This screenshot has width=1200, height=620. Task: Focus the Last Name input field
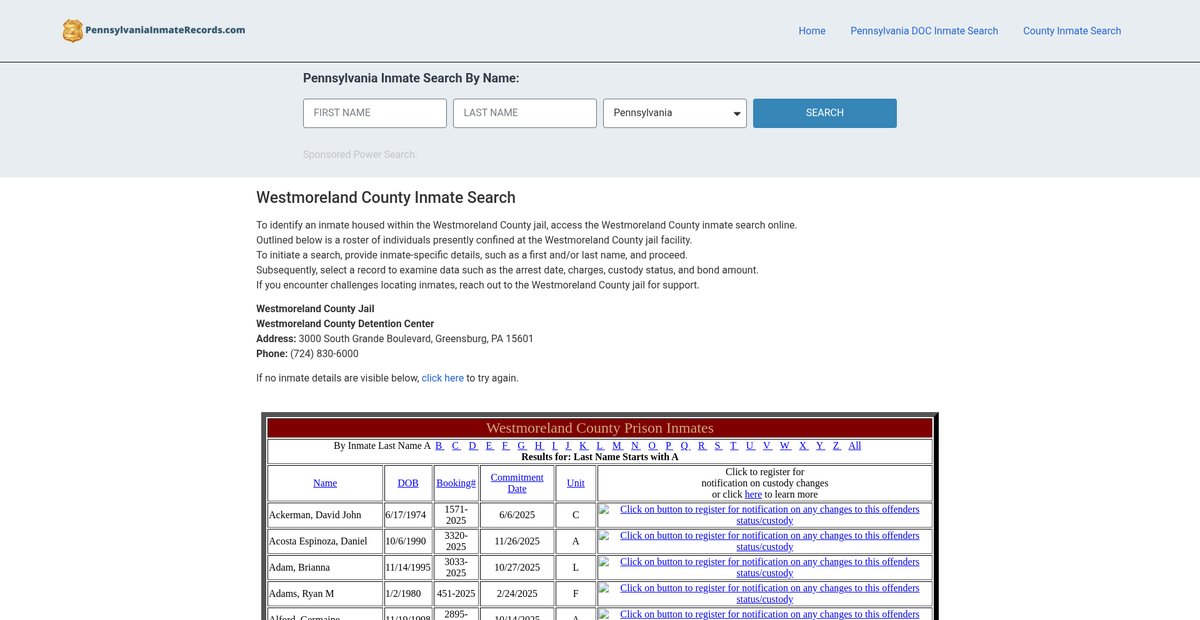525,113
